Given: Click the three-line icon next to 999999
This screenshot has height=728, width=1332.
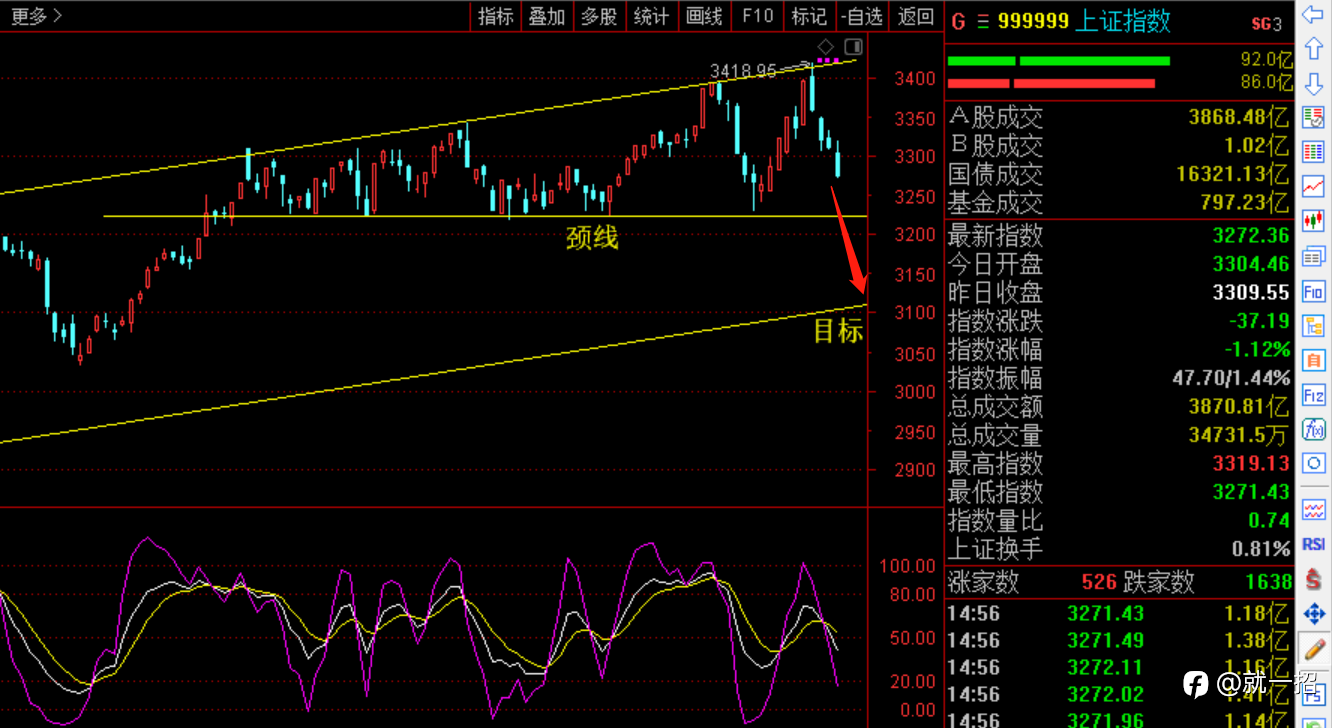Looking at the screenshot, I should click(x=981, y=21).
